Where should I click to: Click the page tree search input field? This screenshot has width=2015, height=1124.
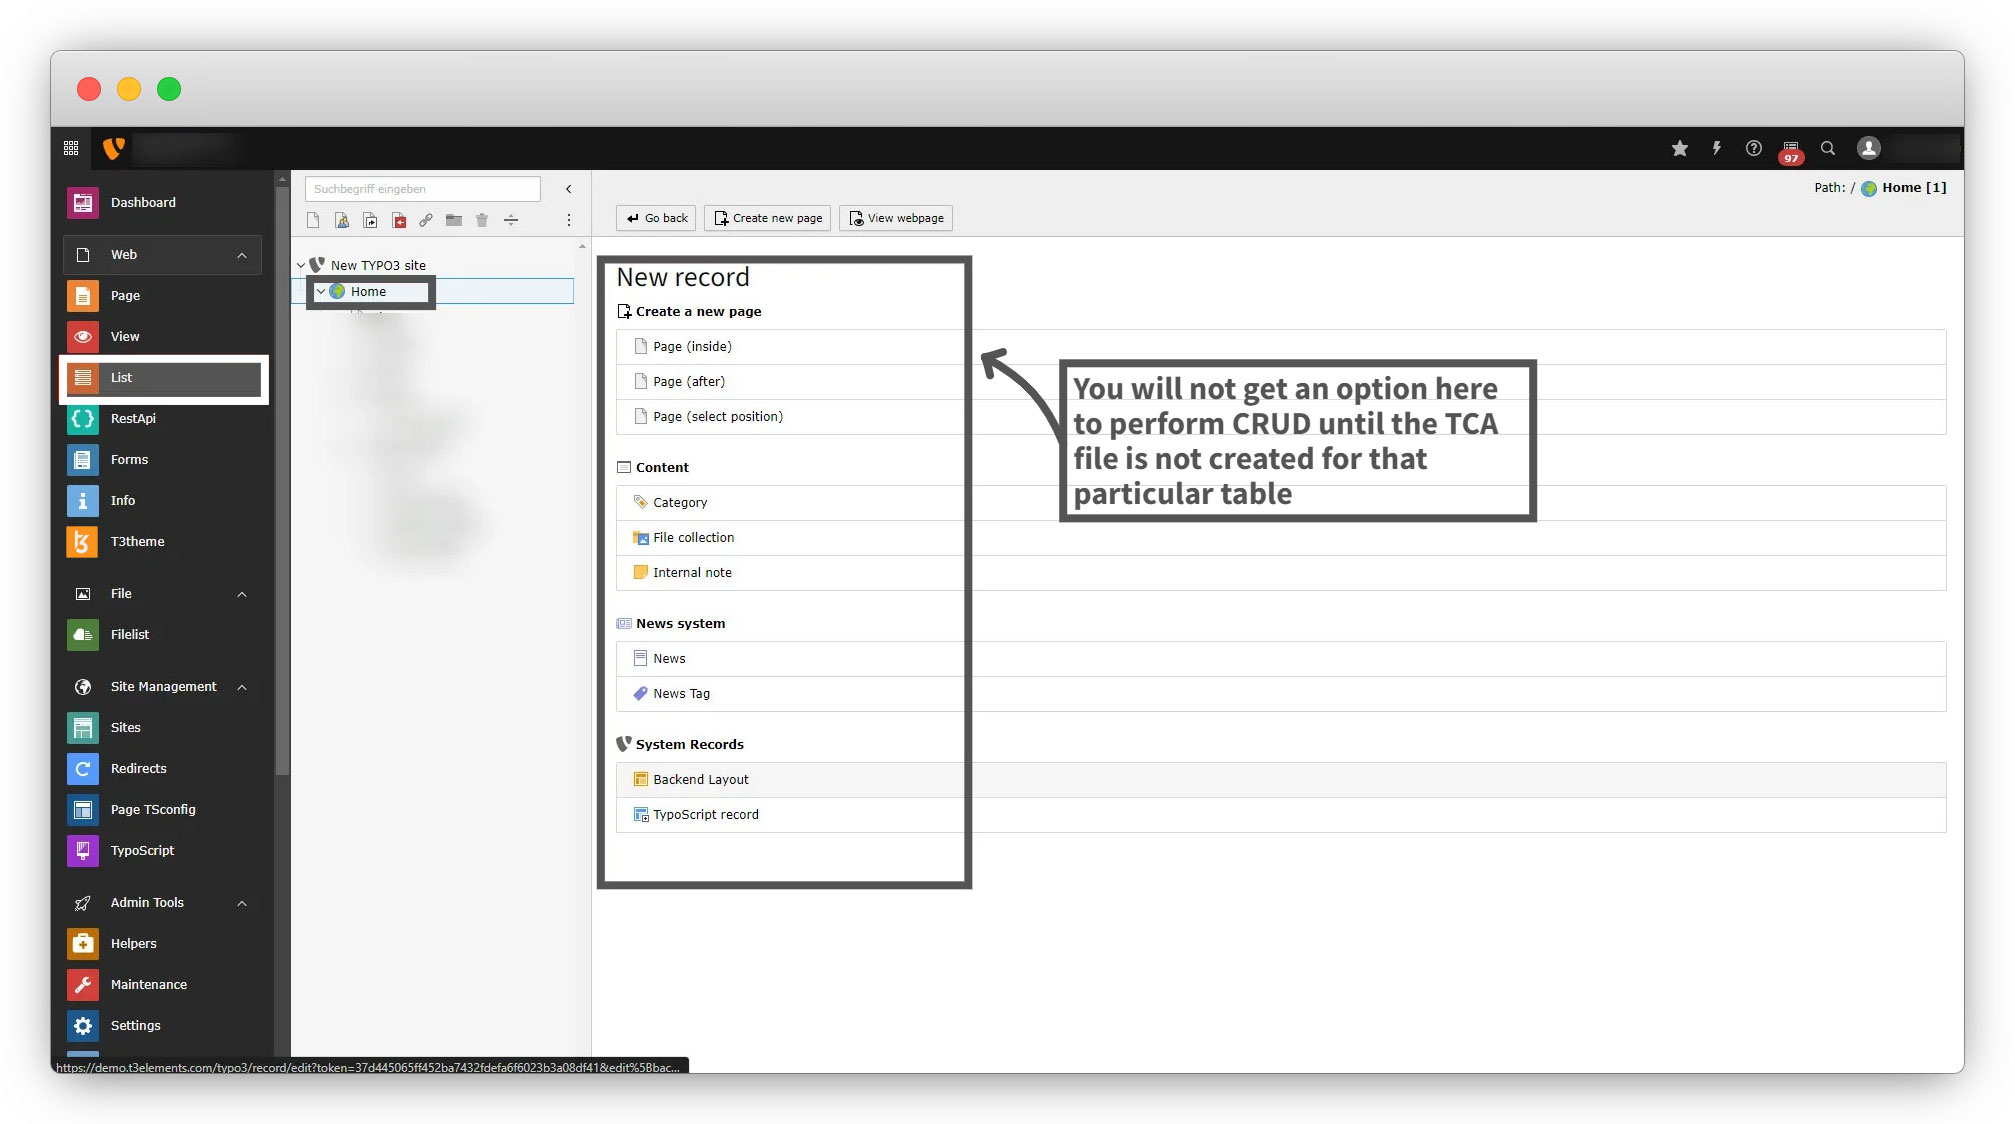[x=422, y=189]
